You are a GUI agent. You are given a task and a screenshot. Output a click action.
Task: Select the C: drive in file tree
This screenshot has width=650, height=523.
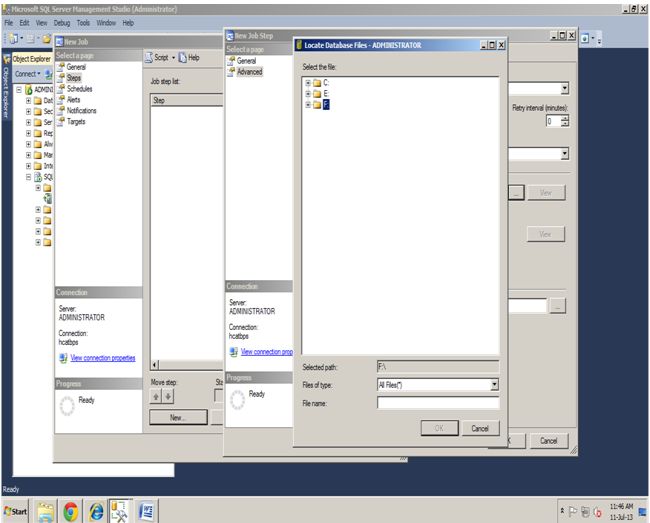326,83
